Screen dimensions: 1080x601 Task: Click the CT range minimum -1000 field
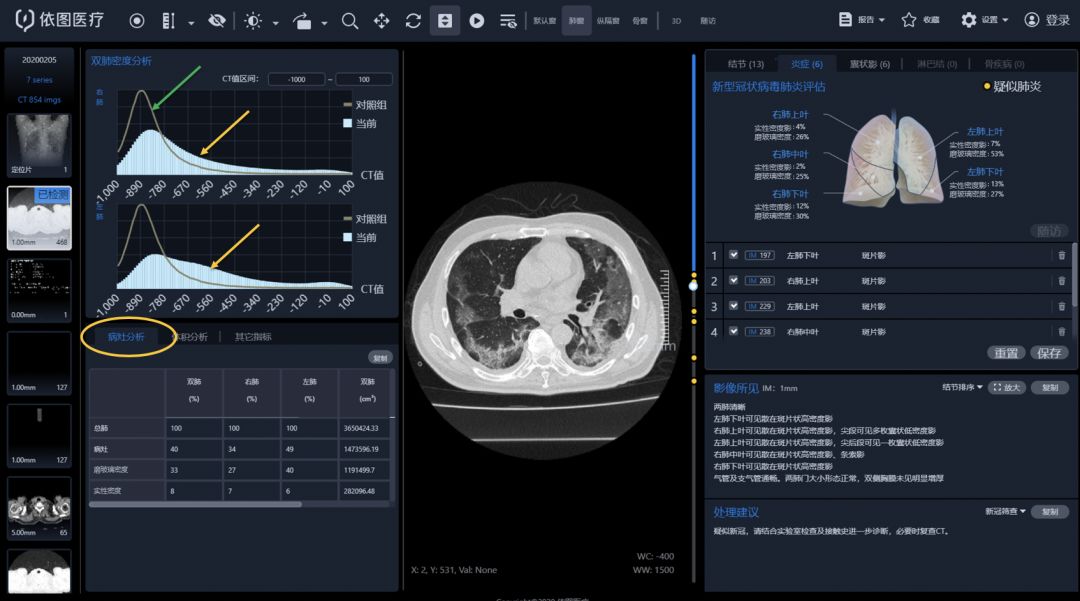coord(296,79)
